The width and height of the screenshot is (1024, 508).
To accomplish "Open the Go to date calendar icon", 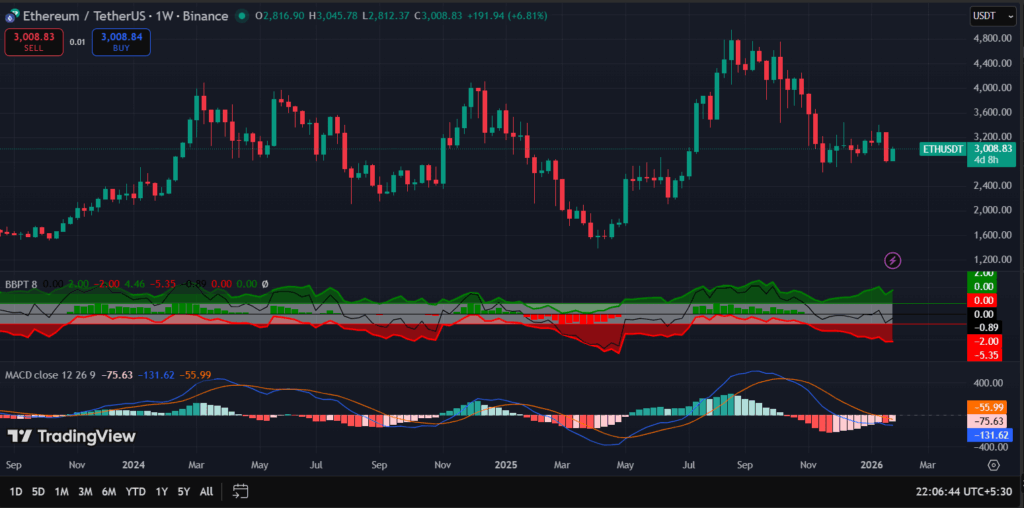I will 240,491.
